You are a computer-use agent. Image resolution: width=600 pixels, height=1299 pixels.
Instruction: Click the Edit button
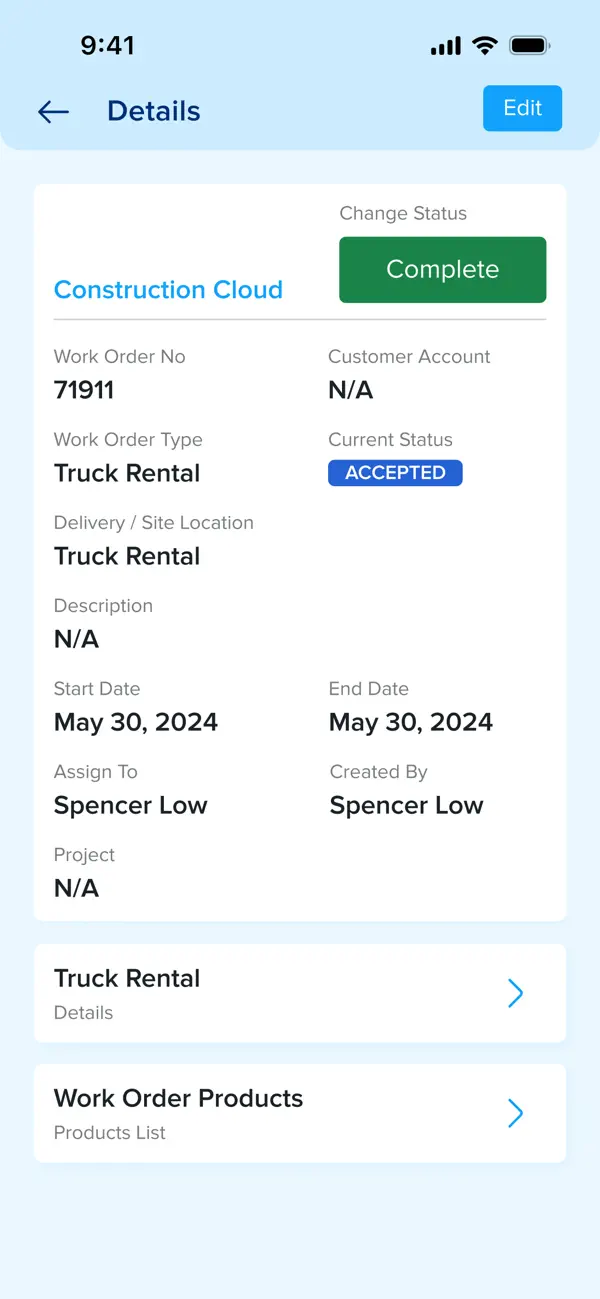click(522, 108)
